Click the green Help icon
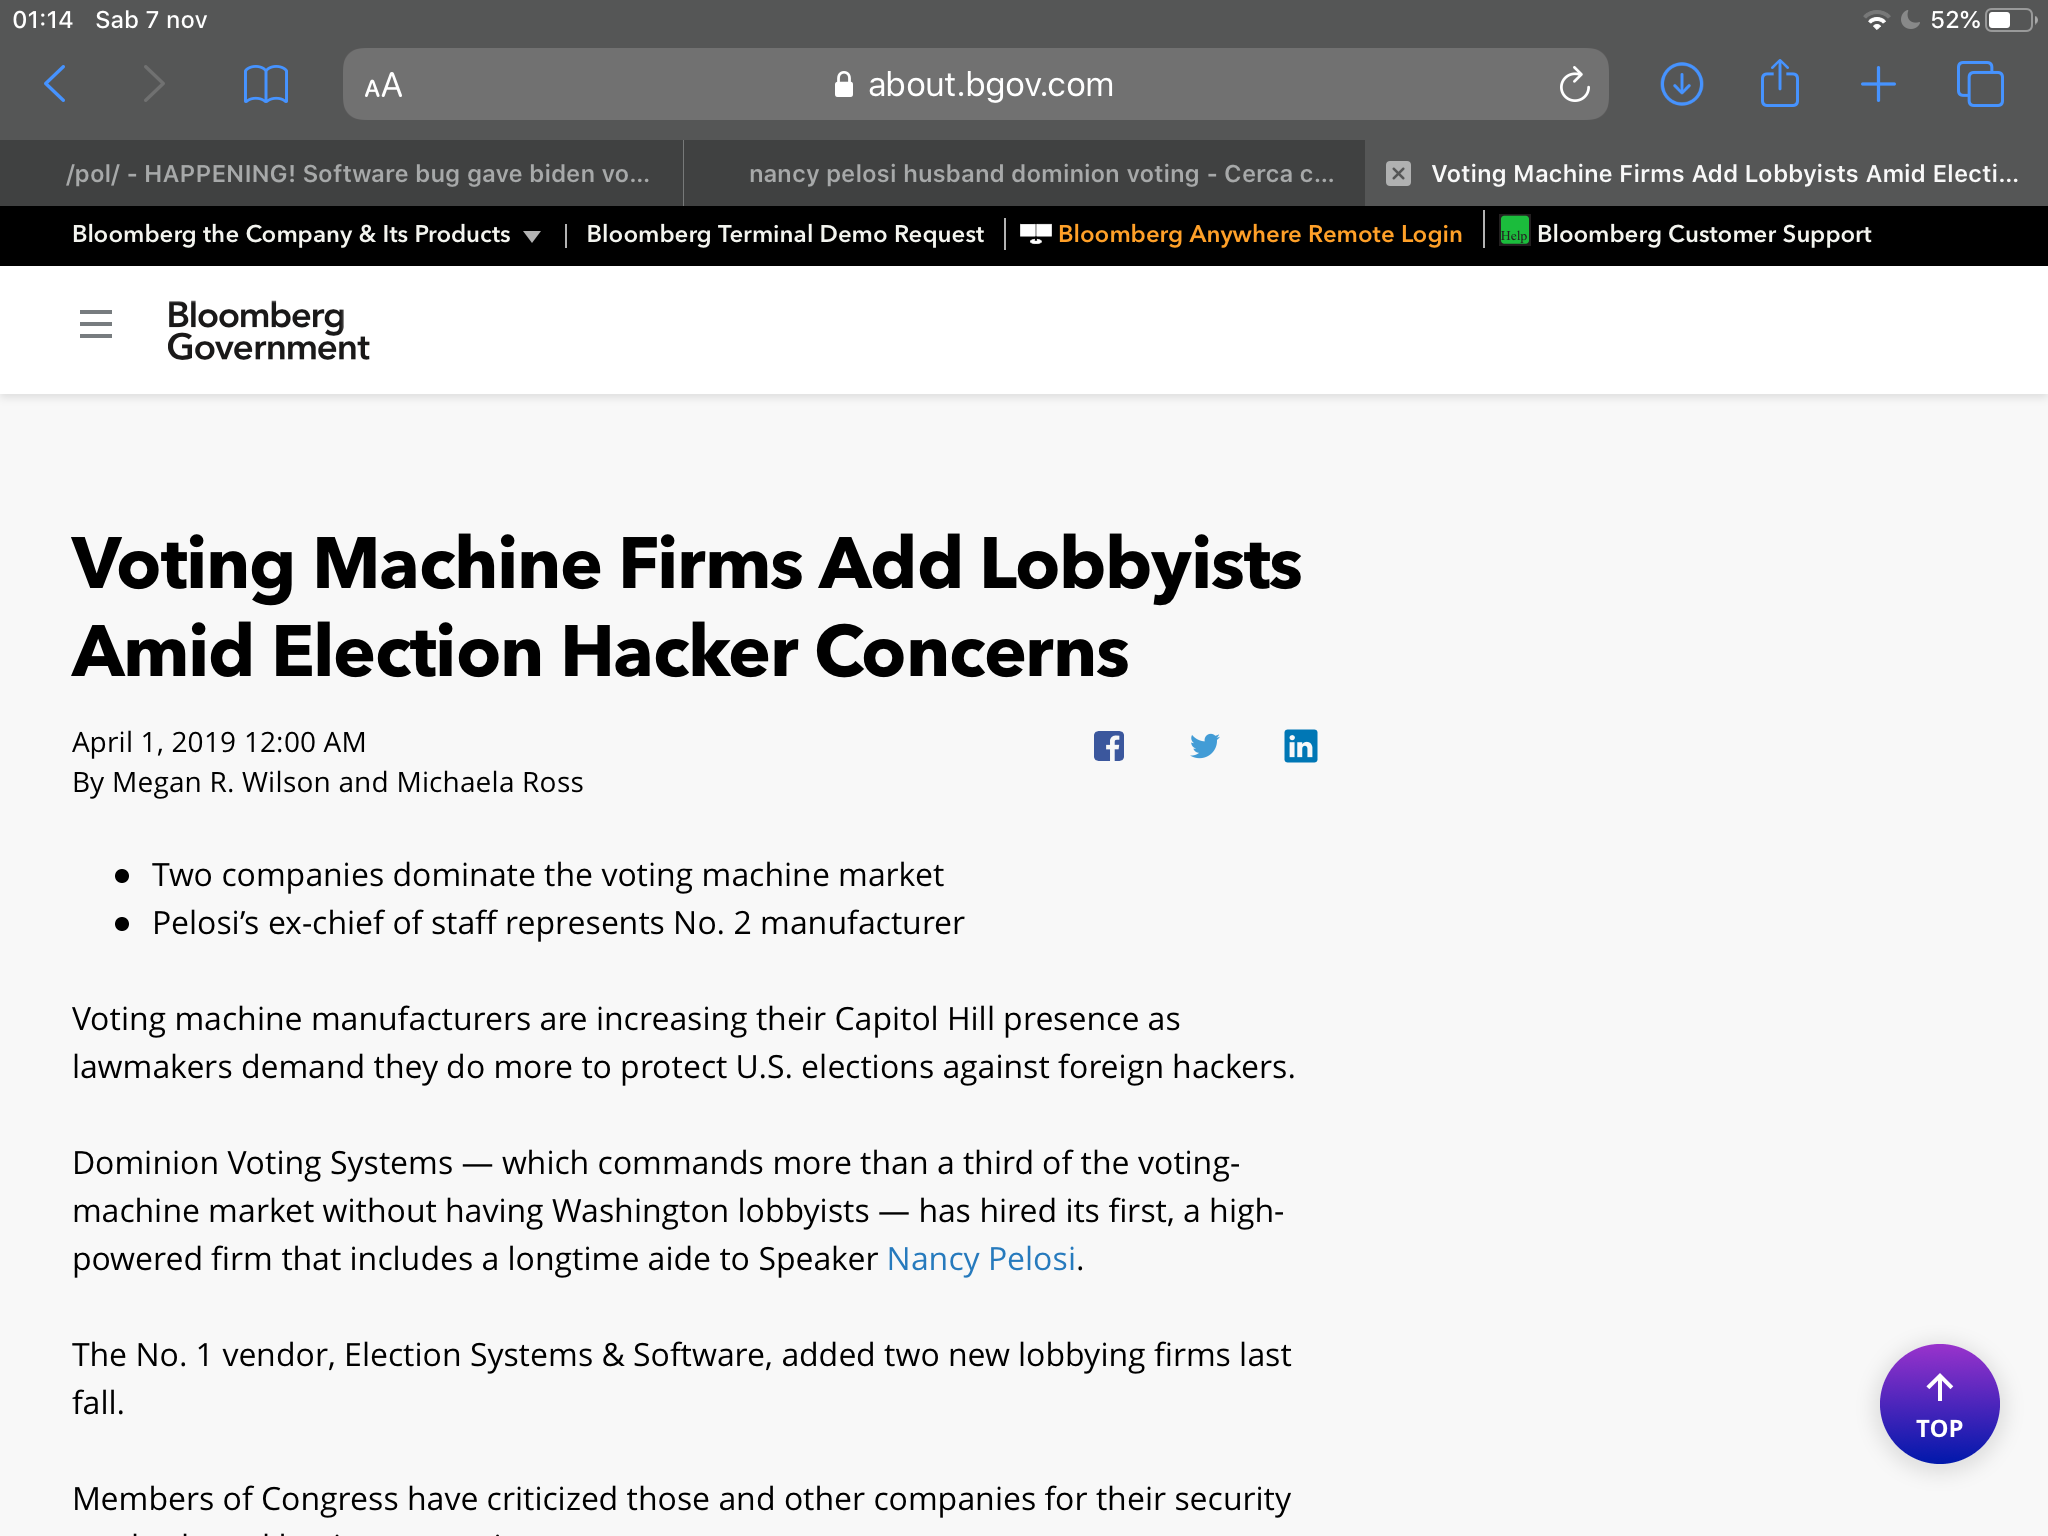The image size is (2048, 1536). (x=1514, y=231)
